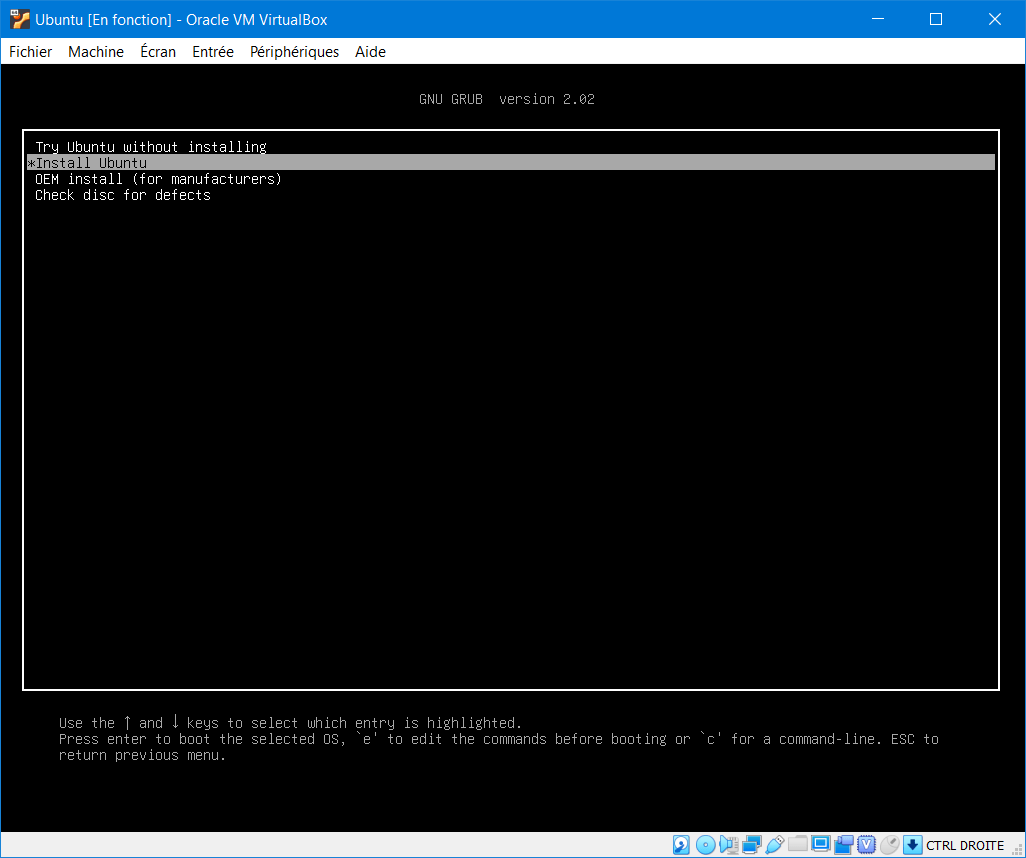
Task: Minimize the VirtualBox window
Action: [878, 19]
